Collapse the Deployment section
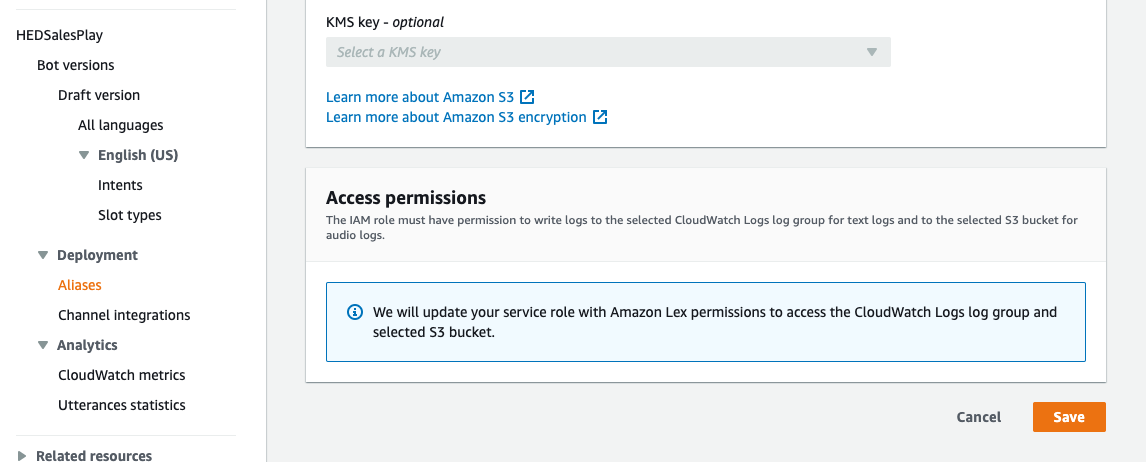 click(43, 255)
